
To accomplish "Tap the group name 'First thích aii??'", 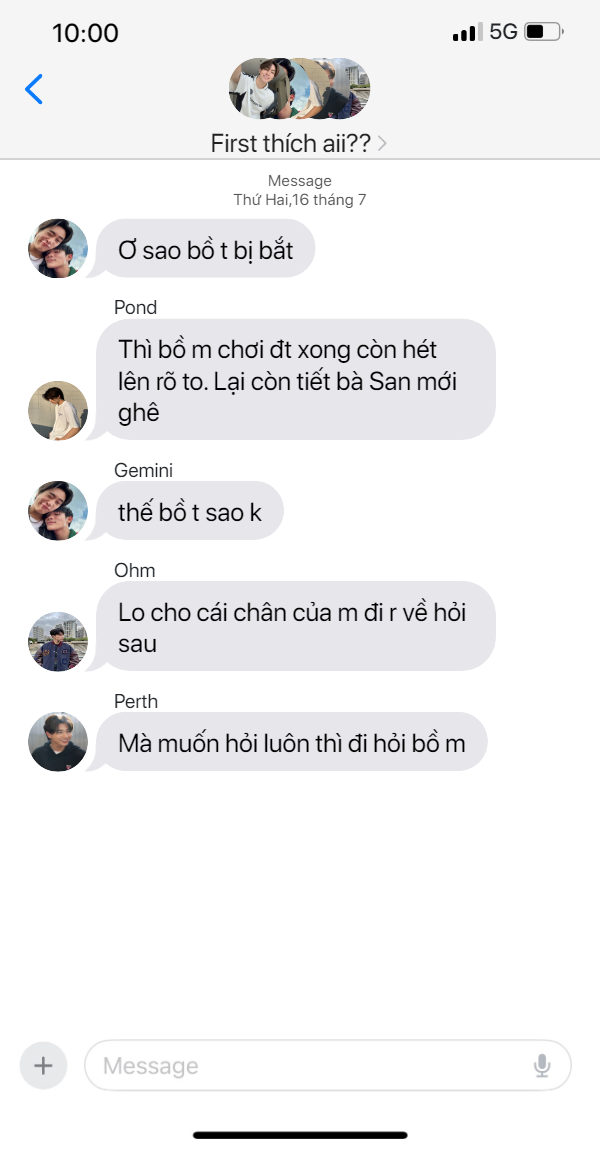I will click(290, 143).
